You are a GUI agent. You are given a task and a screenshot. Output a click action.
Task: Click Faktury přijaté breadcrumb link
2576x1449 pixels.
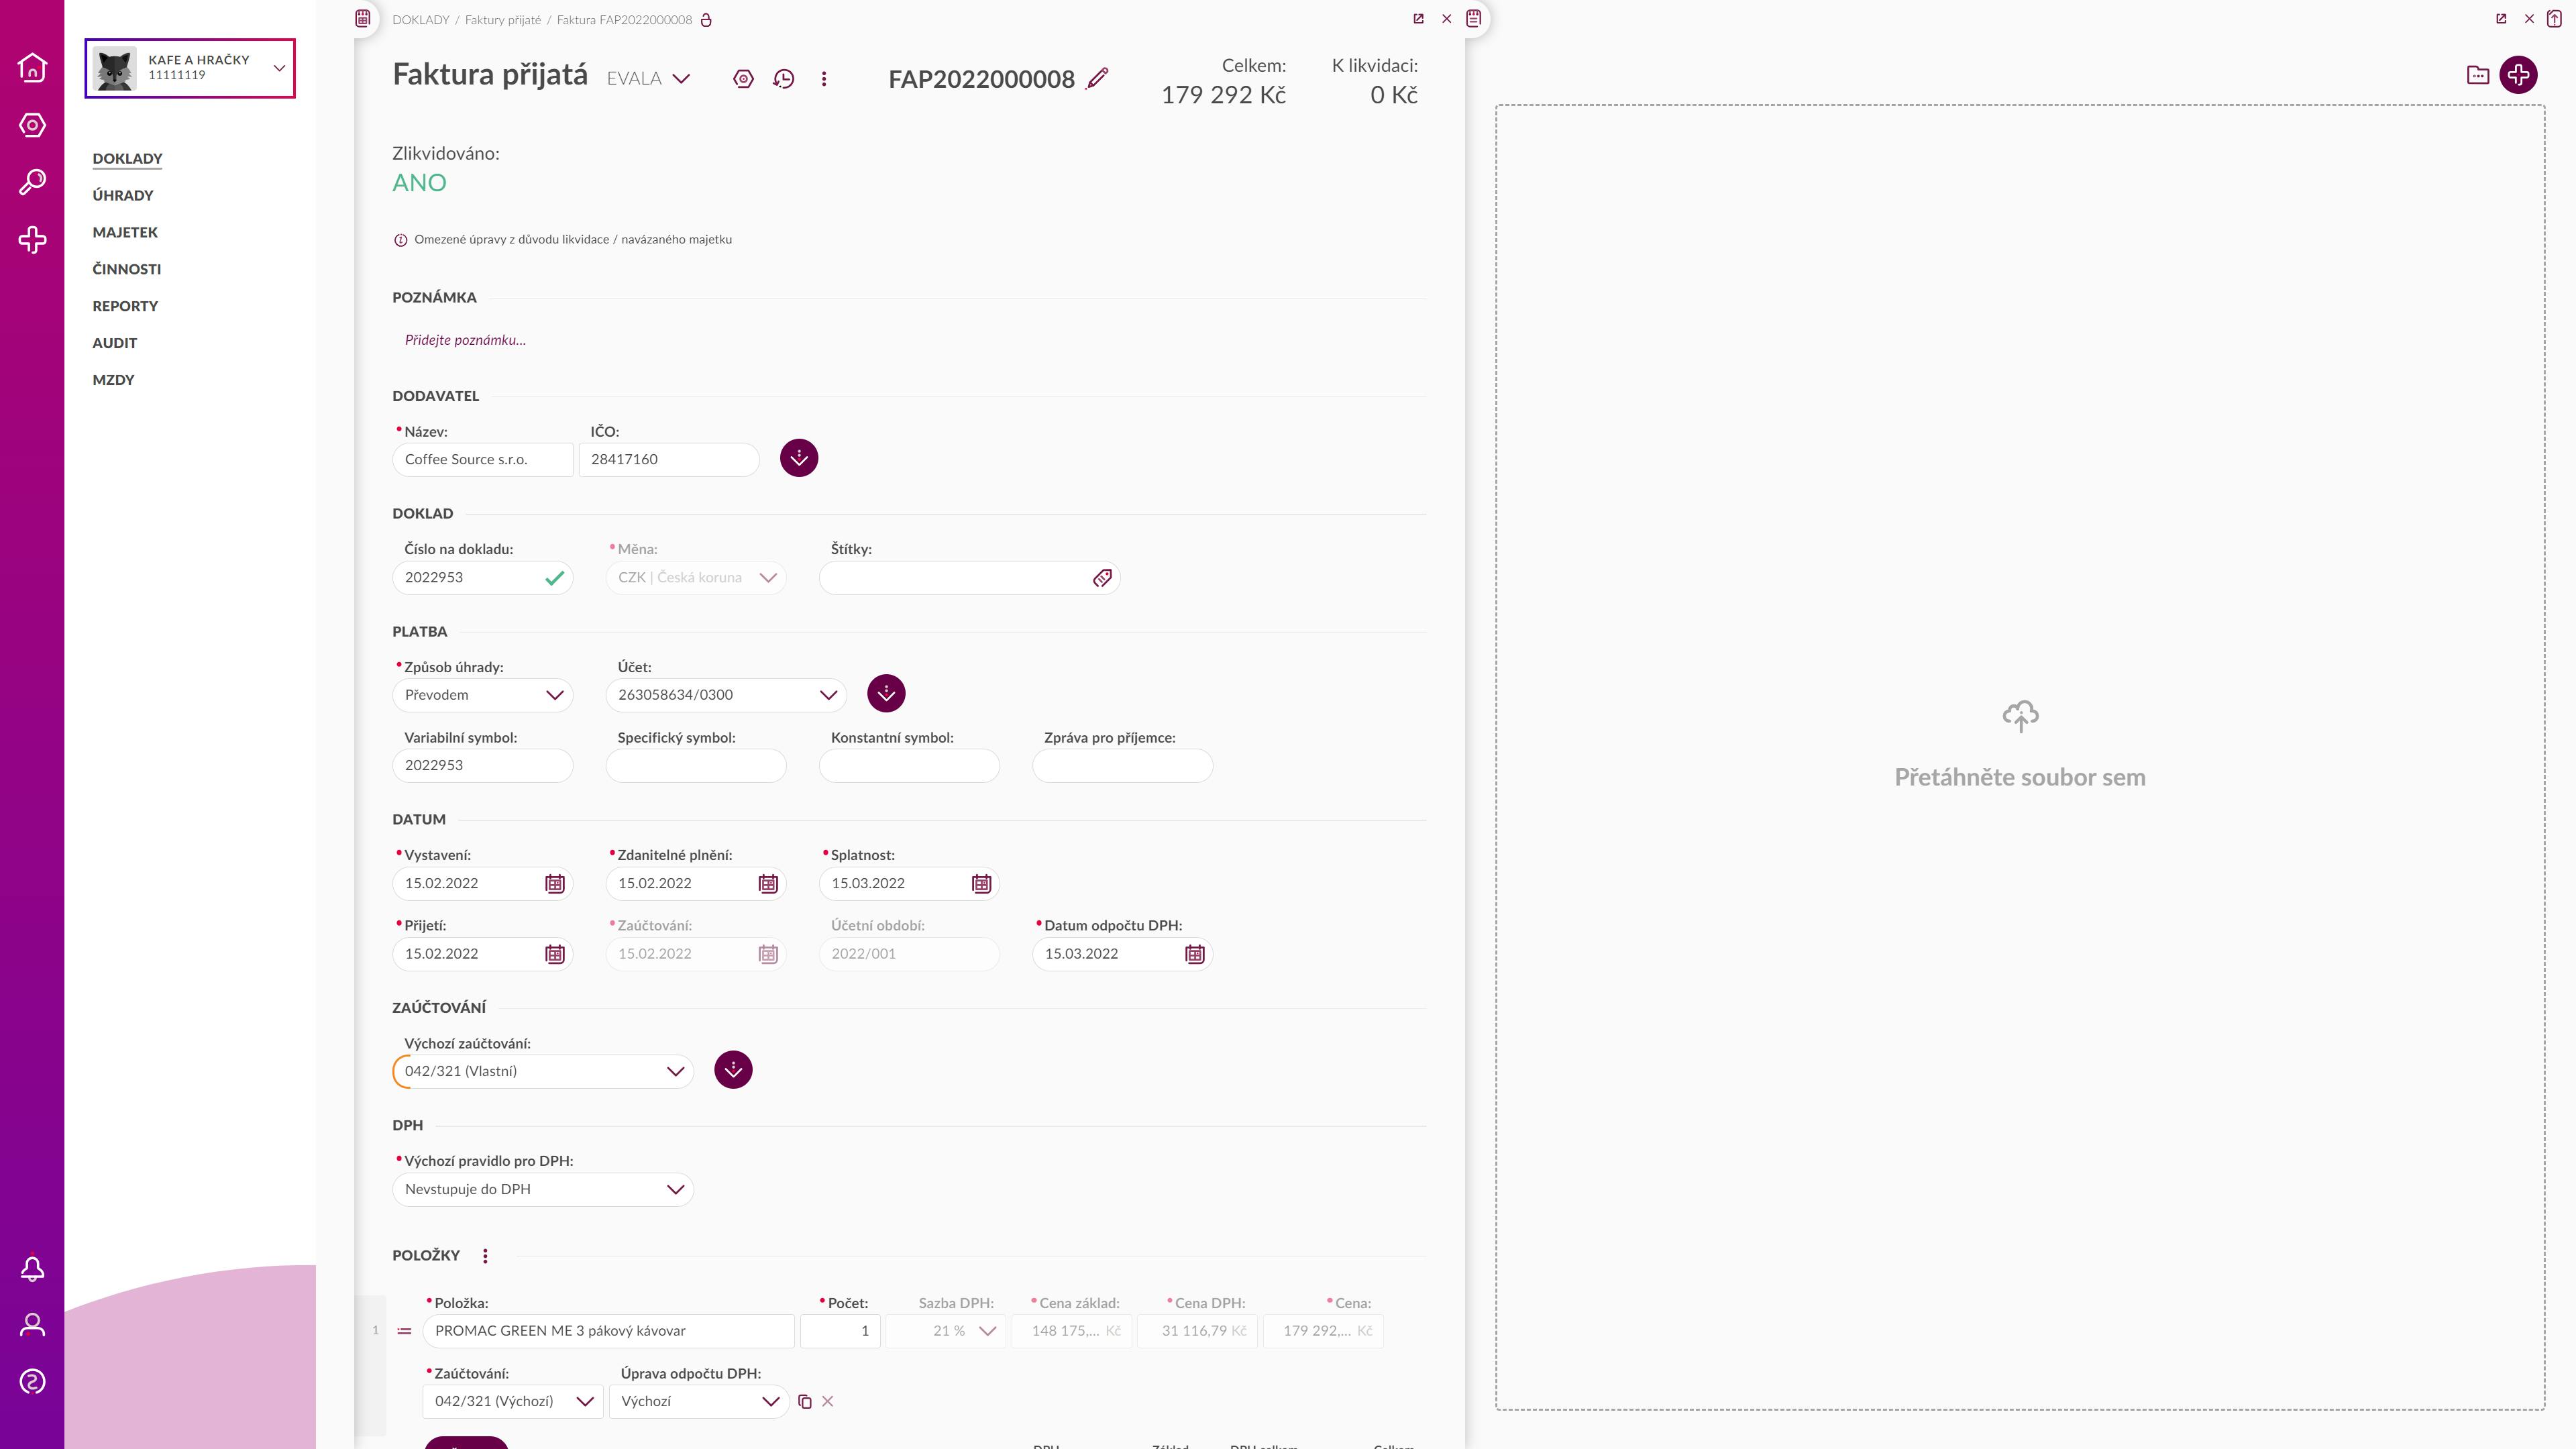[503, 20]
